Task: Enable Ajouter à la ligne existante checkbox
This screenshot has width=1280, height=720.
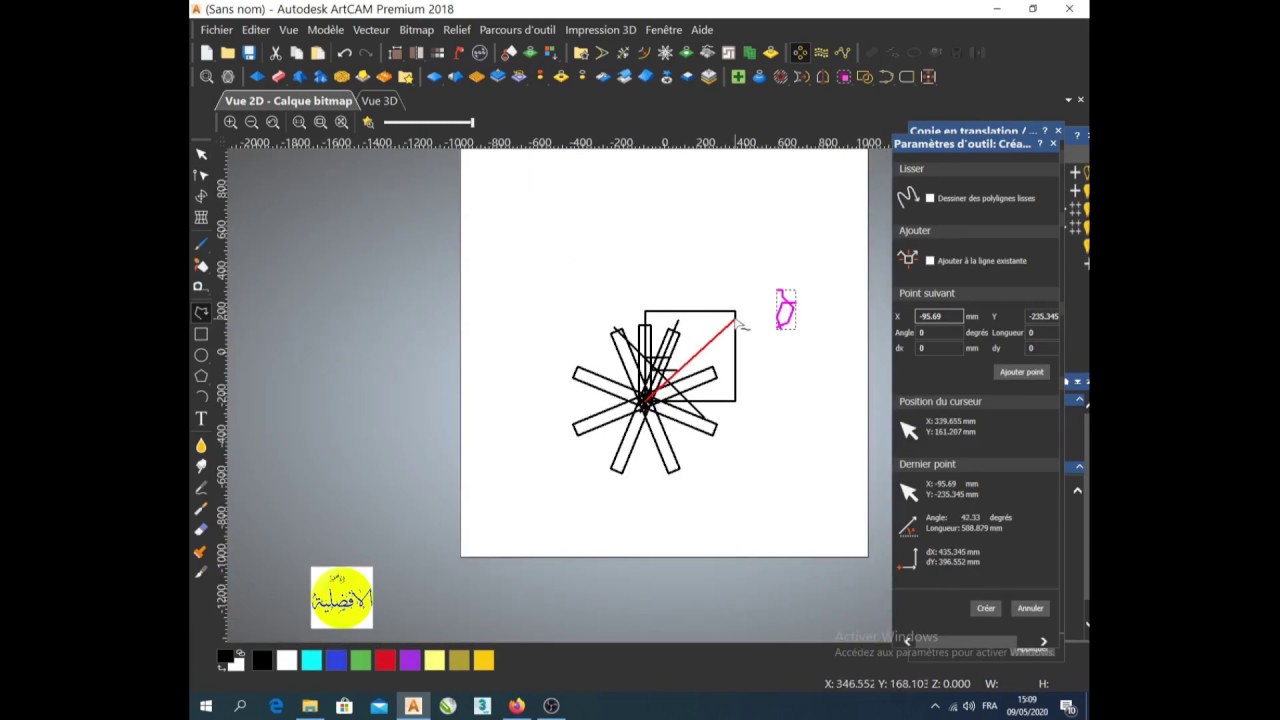Action: [x=930, y=261]
